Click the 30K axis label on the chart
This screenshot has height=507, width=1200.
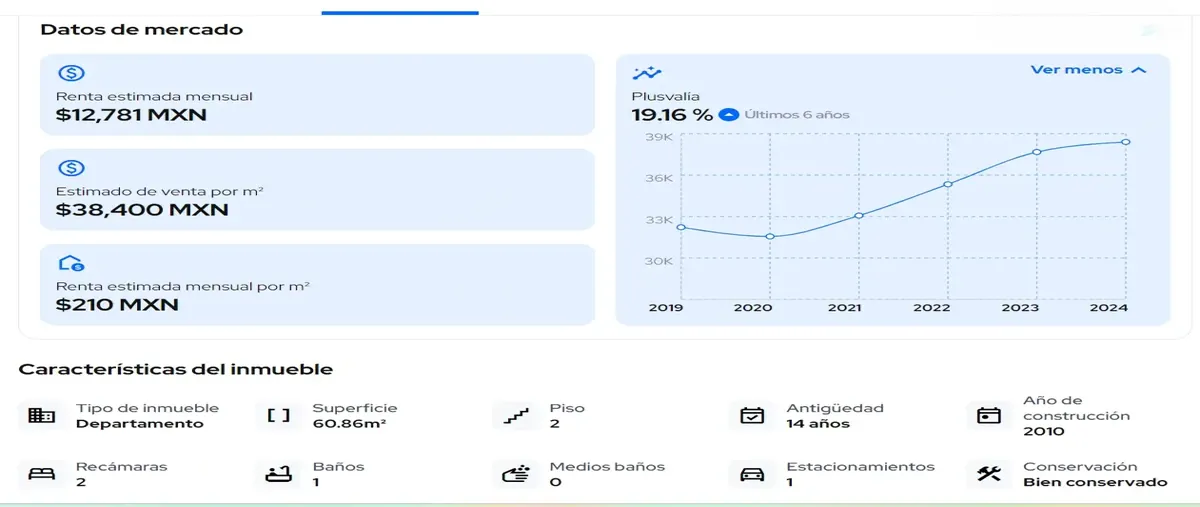659,261
